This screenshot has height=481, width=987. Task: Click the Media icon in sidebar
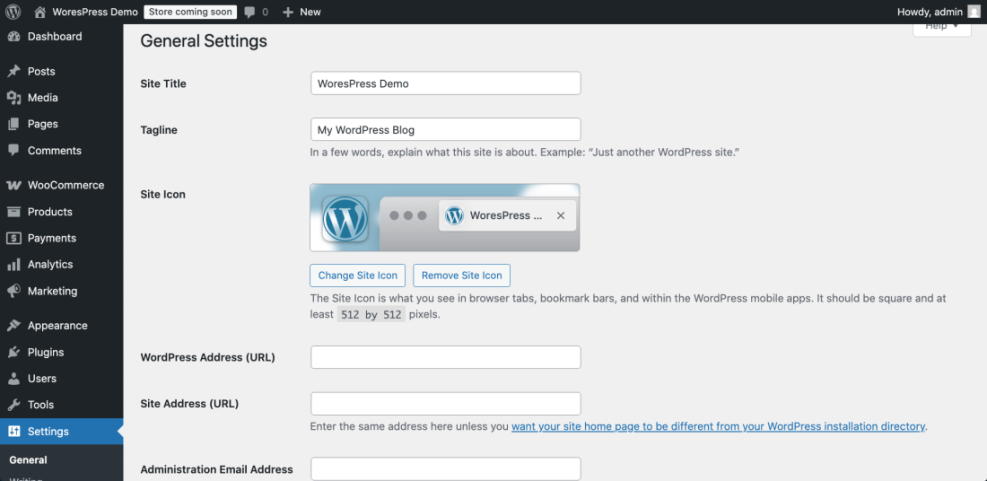(14, 98)
